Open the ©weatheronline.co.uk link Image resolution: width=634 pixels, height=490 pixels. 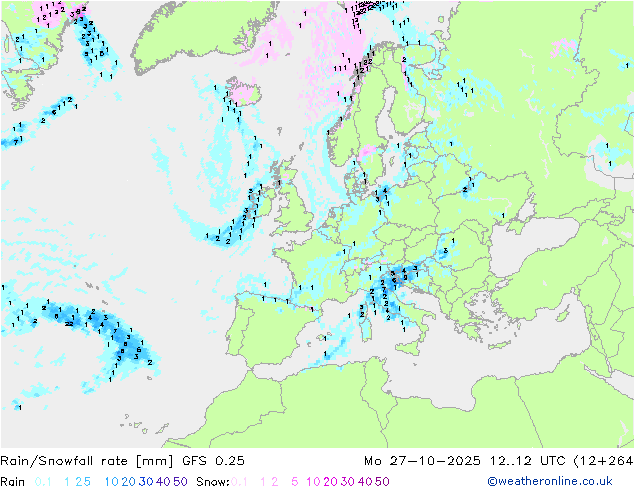pyautogui.click(x=550, y=482)
